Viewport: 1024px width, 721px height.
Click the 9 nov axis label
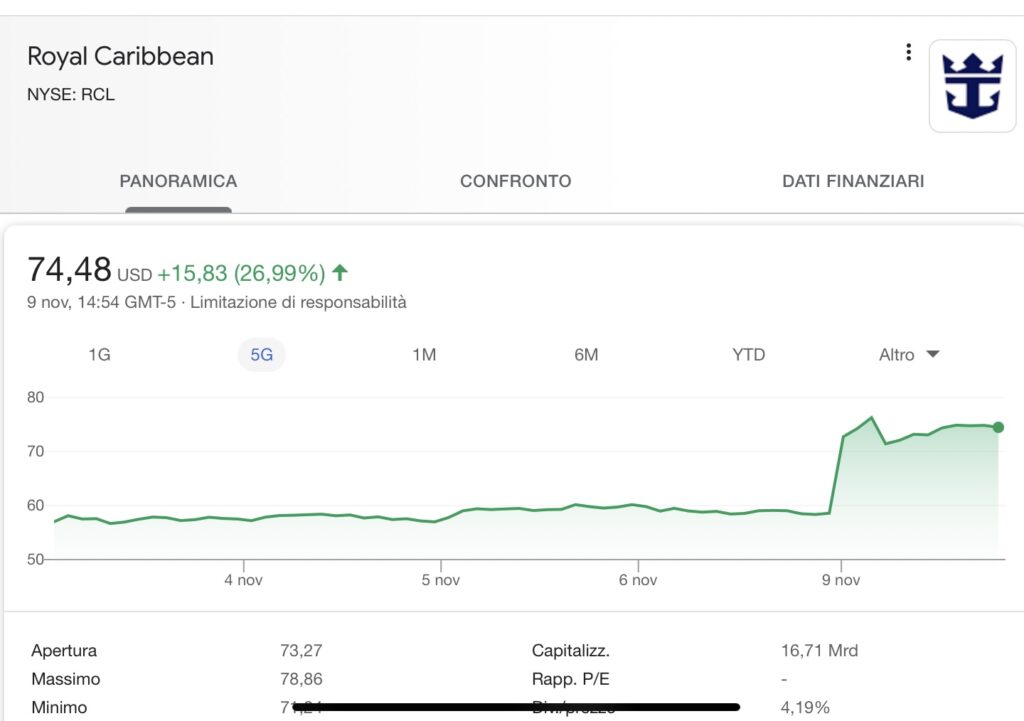841,580
